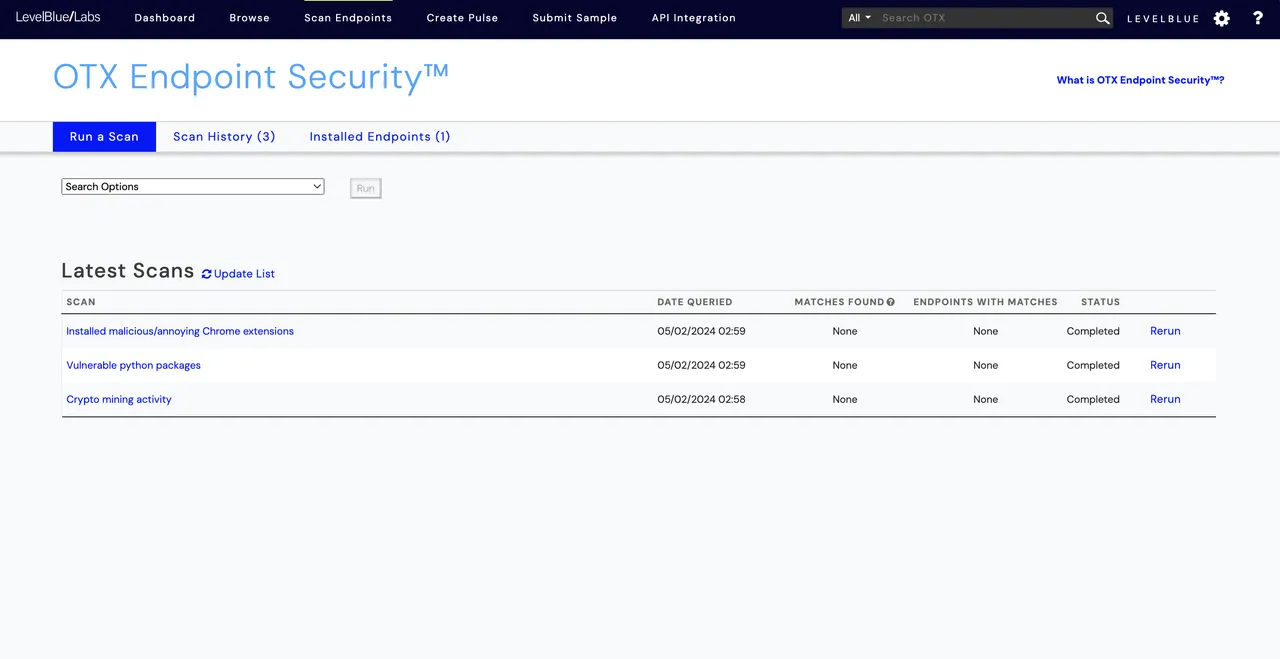Click Completed status of Crypto mining row
The image size is (1280, 659).
(1093, 399)
